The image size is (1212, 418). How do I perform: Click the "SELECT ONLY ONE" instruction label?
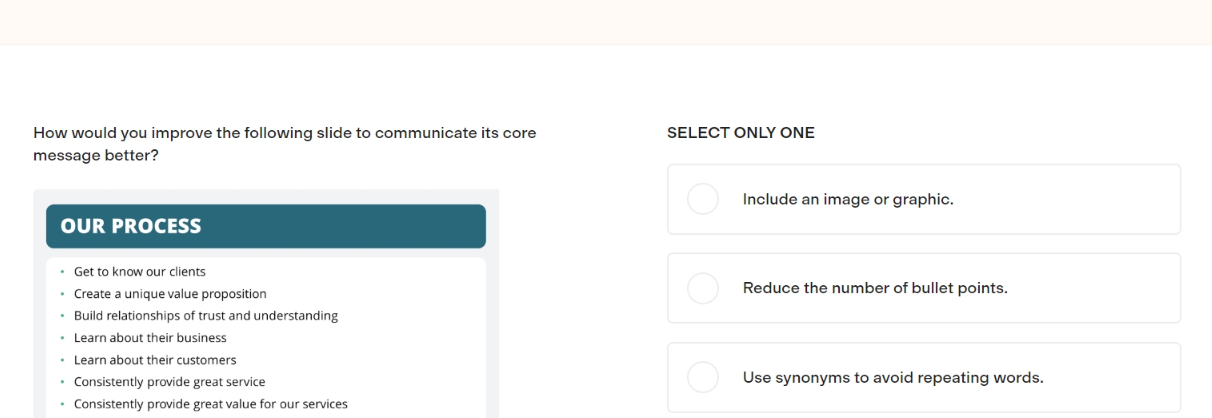741,133
